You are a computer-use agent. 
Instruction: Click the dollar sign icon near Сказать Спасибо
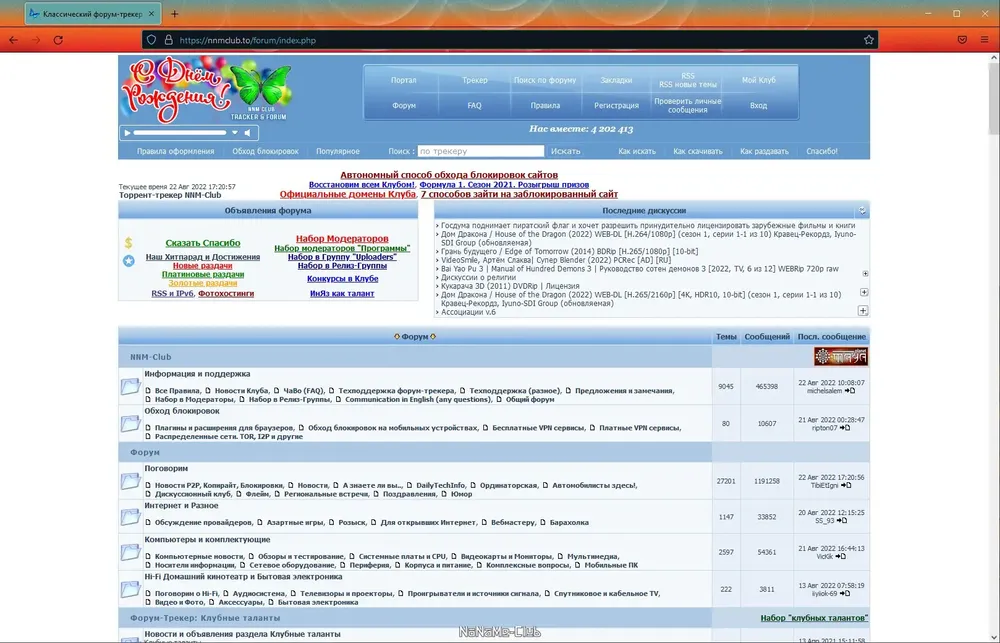click(128, 242)
